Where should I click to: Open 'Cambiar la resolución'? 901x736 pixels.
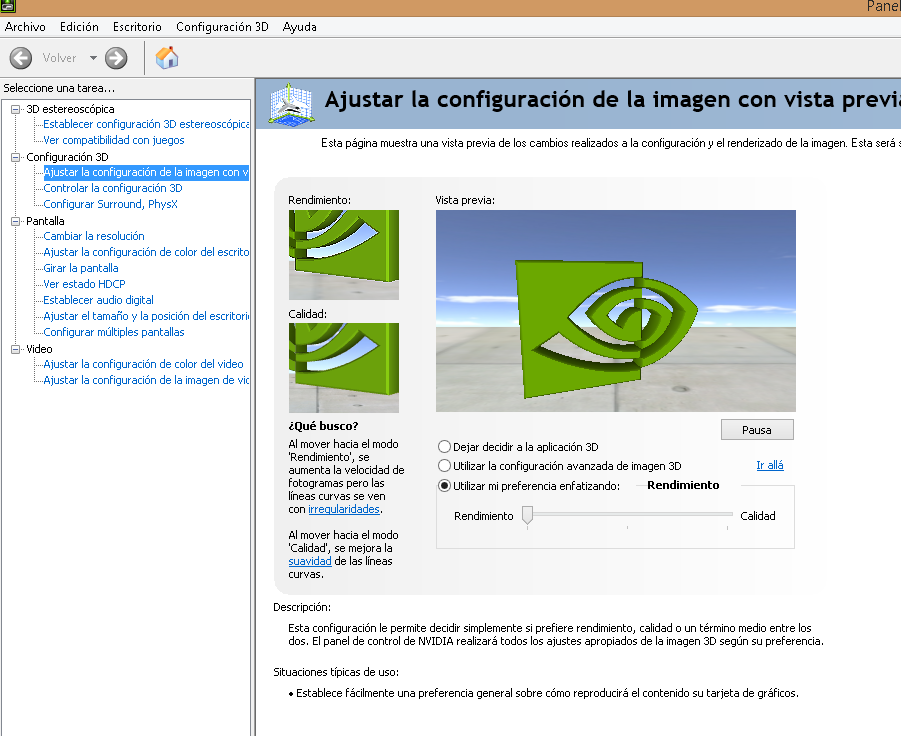(x=94, y=236)
